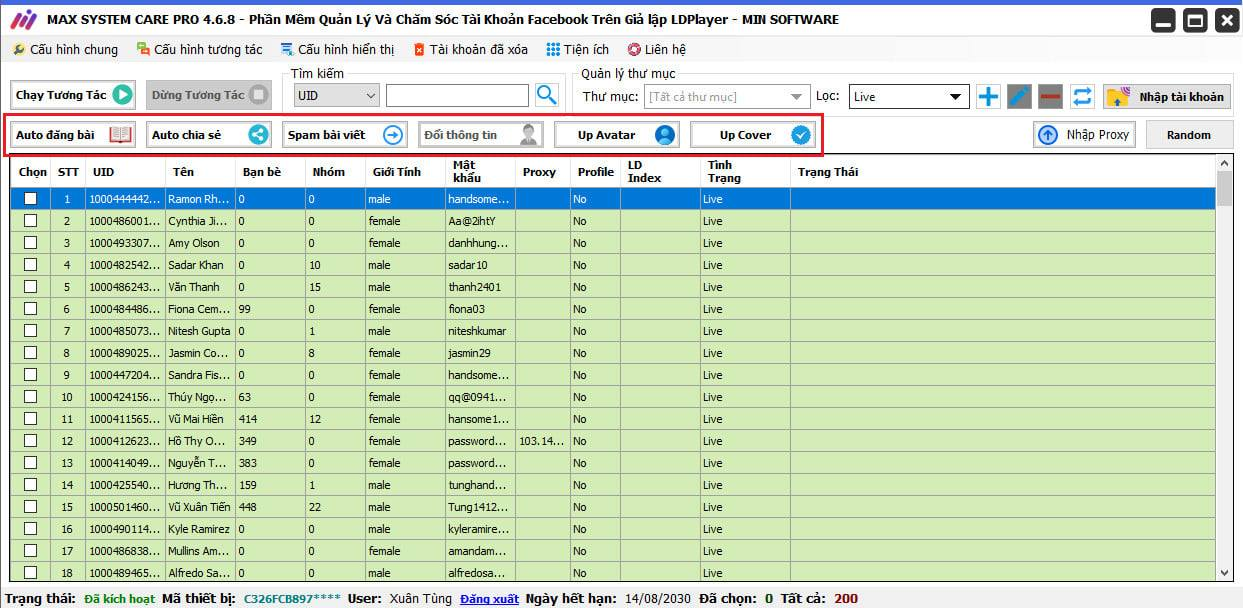The width and height of the screenshot is (1243, 608).
Task: Check the box for Cynthia Ji... row
Action: [30, 221]
